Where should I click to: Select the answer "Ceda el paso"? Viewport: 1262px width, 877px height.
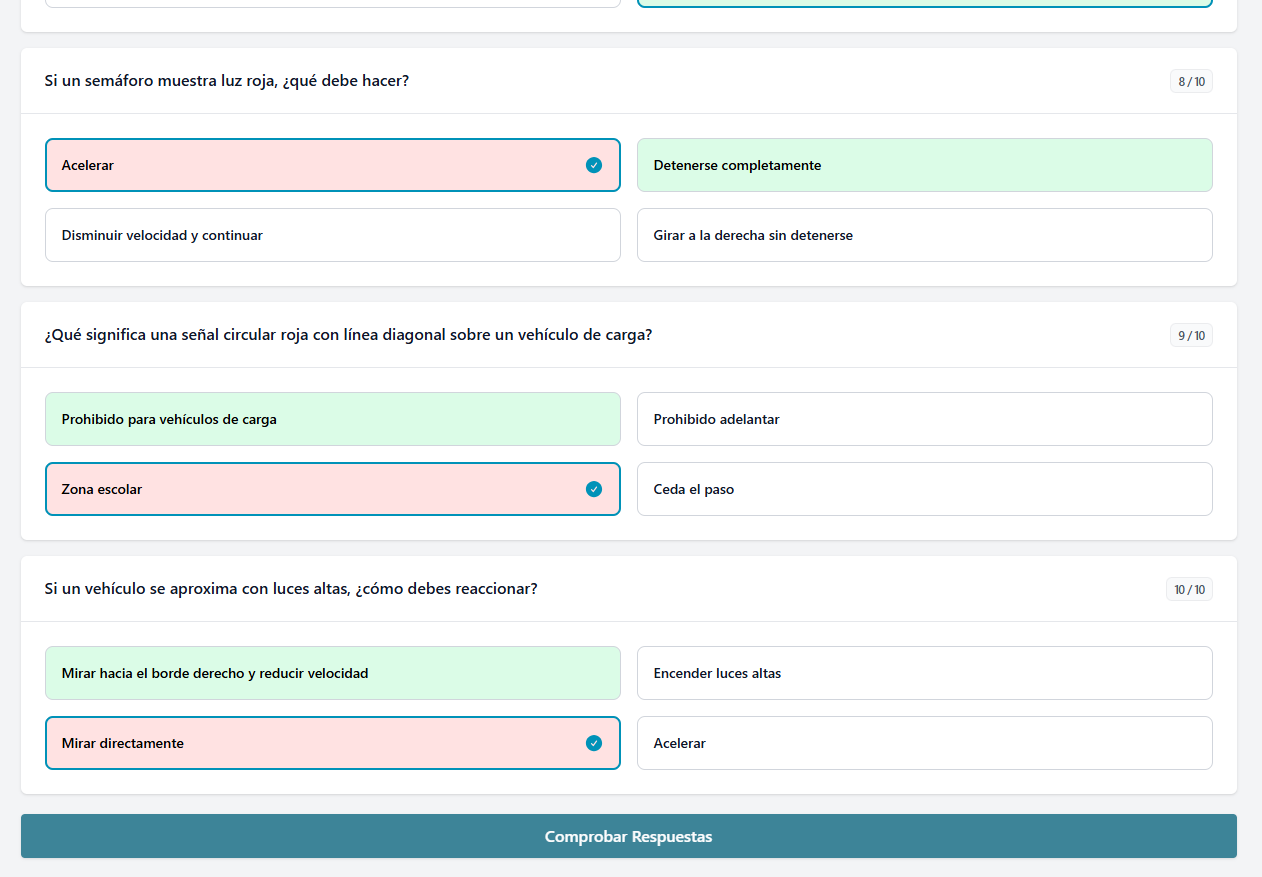point(924,489)
